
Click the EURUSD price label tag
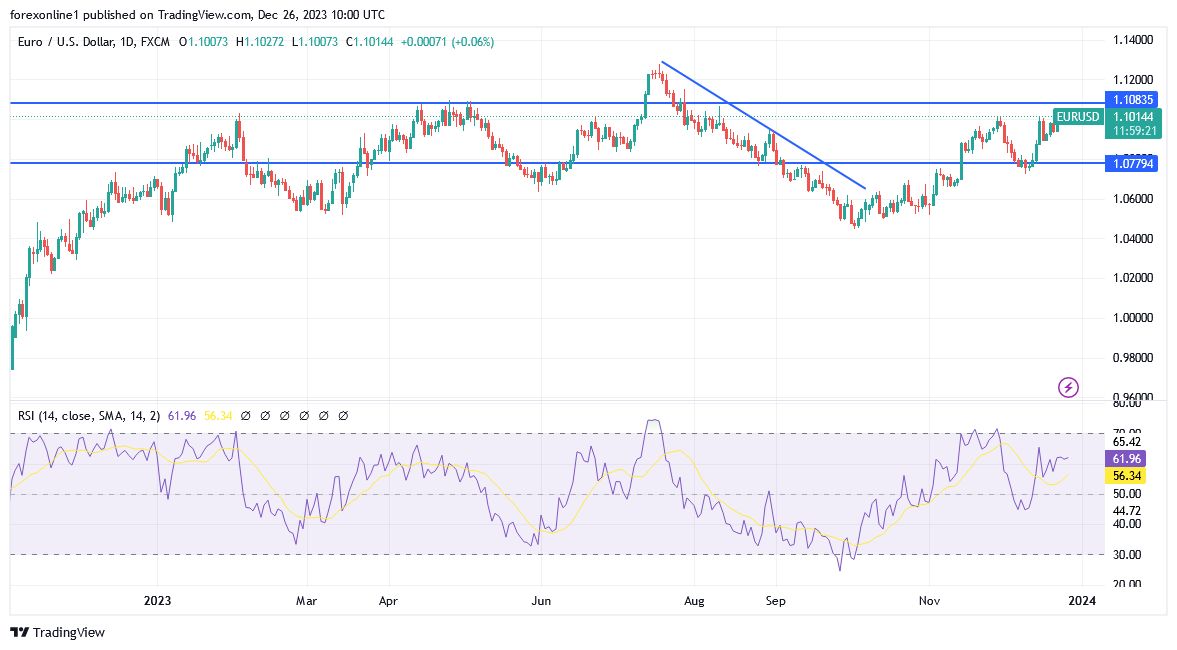1077,117
